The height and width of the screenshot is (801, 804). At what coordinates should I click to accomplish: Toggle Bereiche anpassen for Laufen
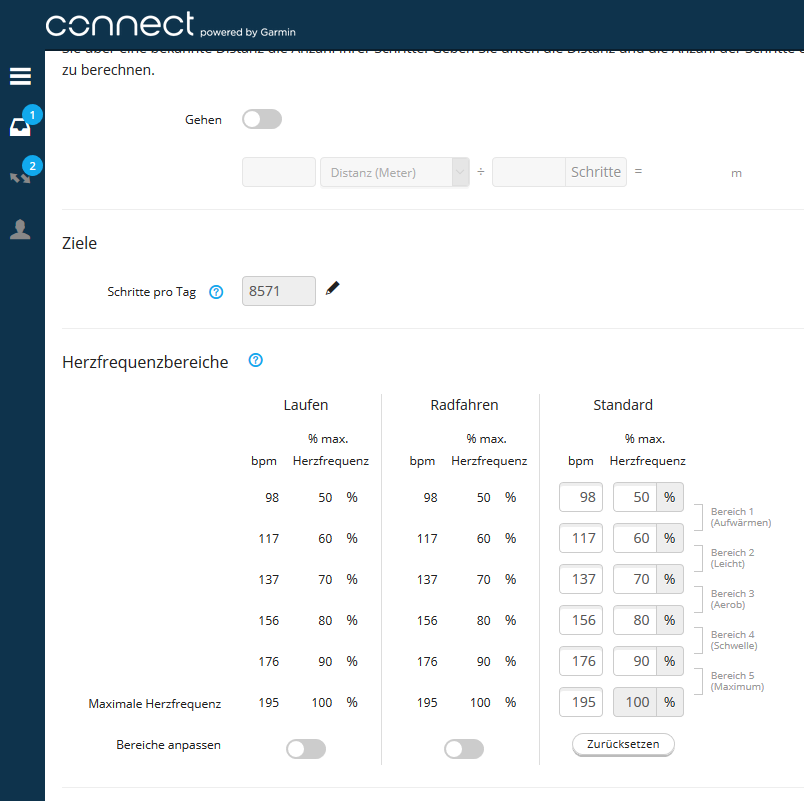[x=306, y=749]
